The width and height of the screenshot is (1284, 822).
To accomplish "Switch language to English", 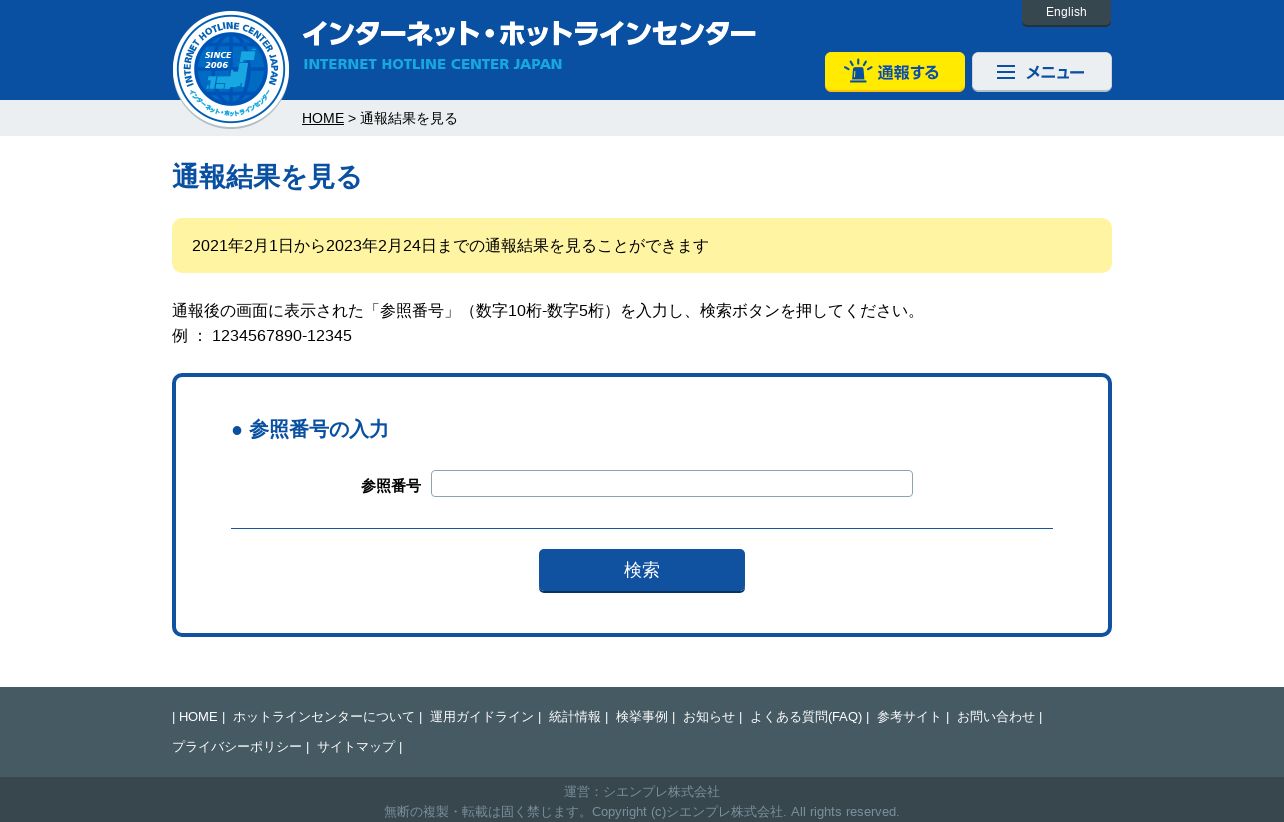I will [x=1066, y=12].
